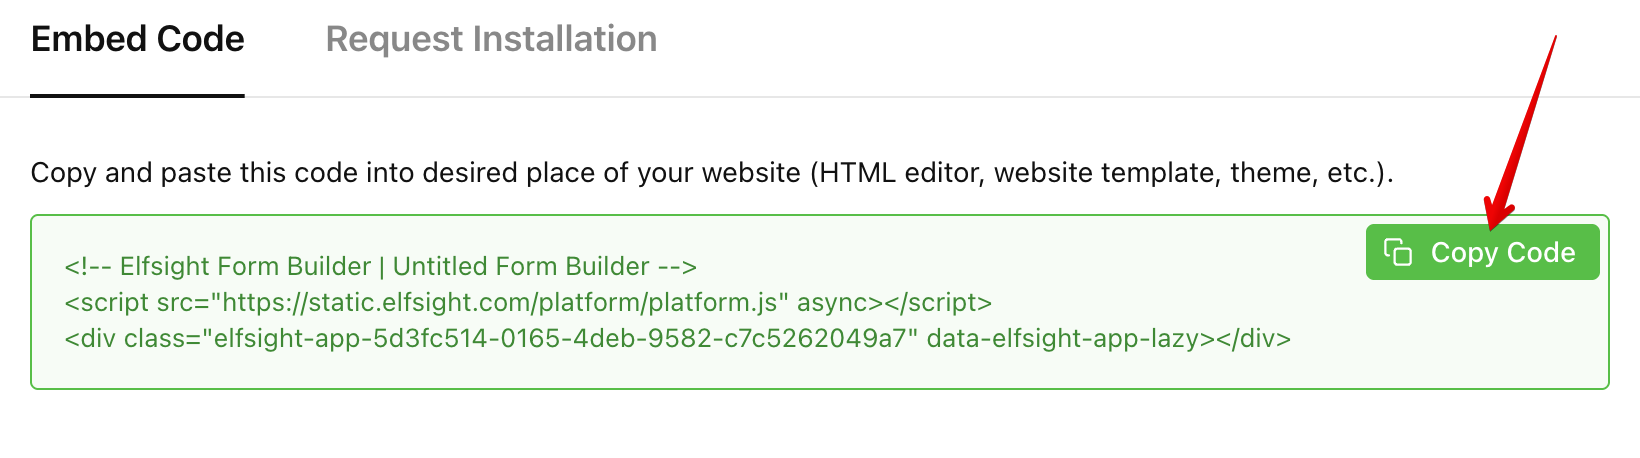Click the Copy Code button
The width and height of the screenshot is (1640, 458).
tap(1483, 252)
